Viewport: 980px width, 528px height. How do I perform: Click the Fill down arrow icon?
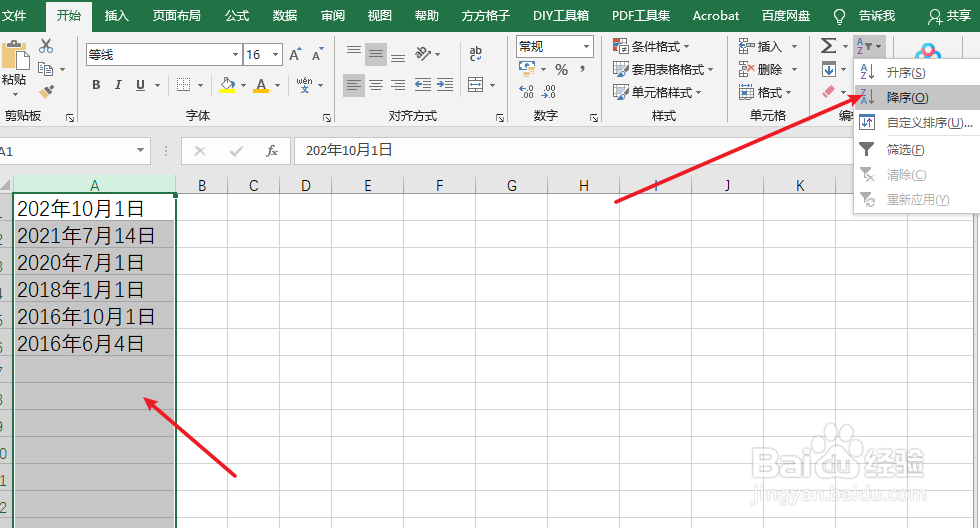click(x=829, y=69)
